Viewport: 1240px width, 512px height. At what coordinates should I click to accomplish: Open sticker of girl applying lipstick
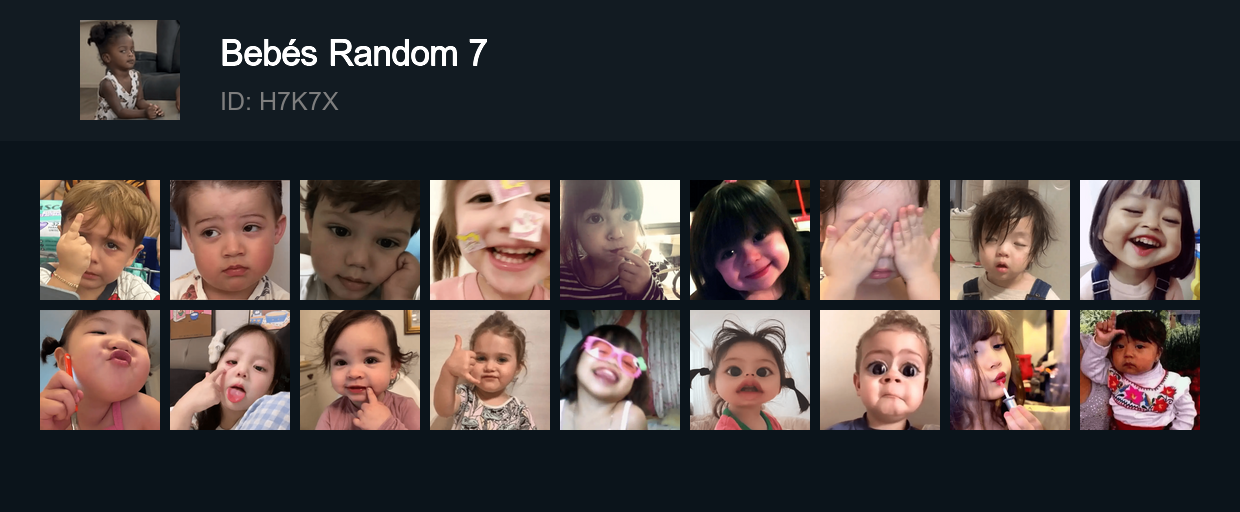(x=1010, y=370)
